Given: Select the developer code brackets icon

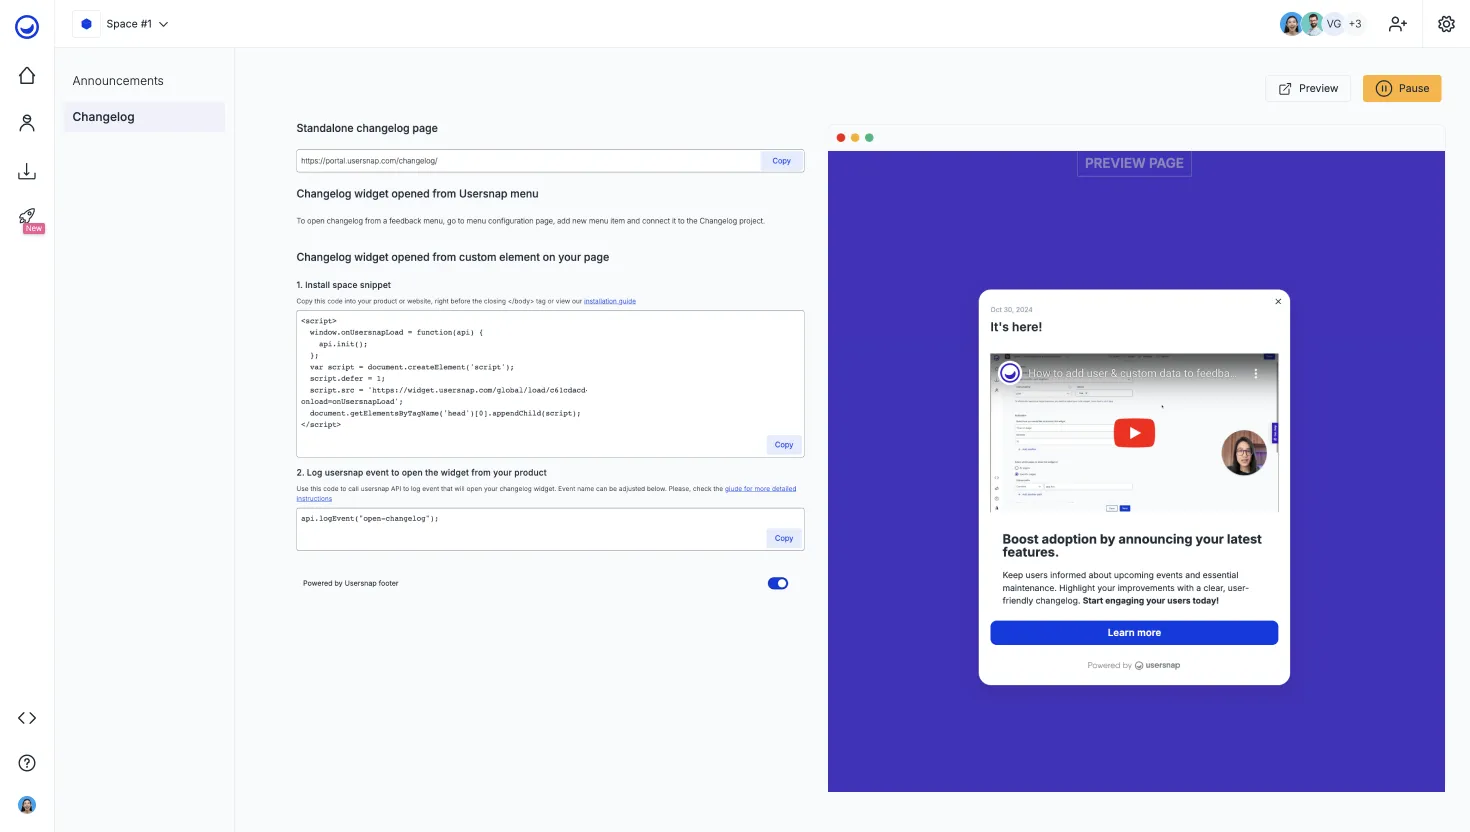Looking at the screenshot, I should (x=27, y=717).
